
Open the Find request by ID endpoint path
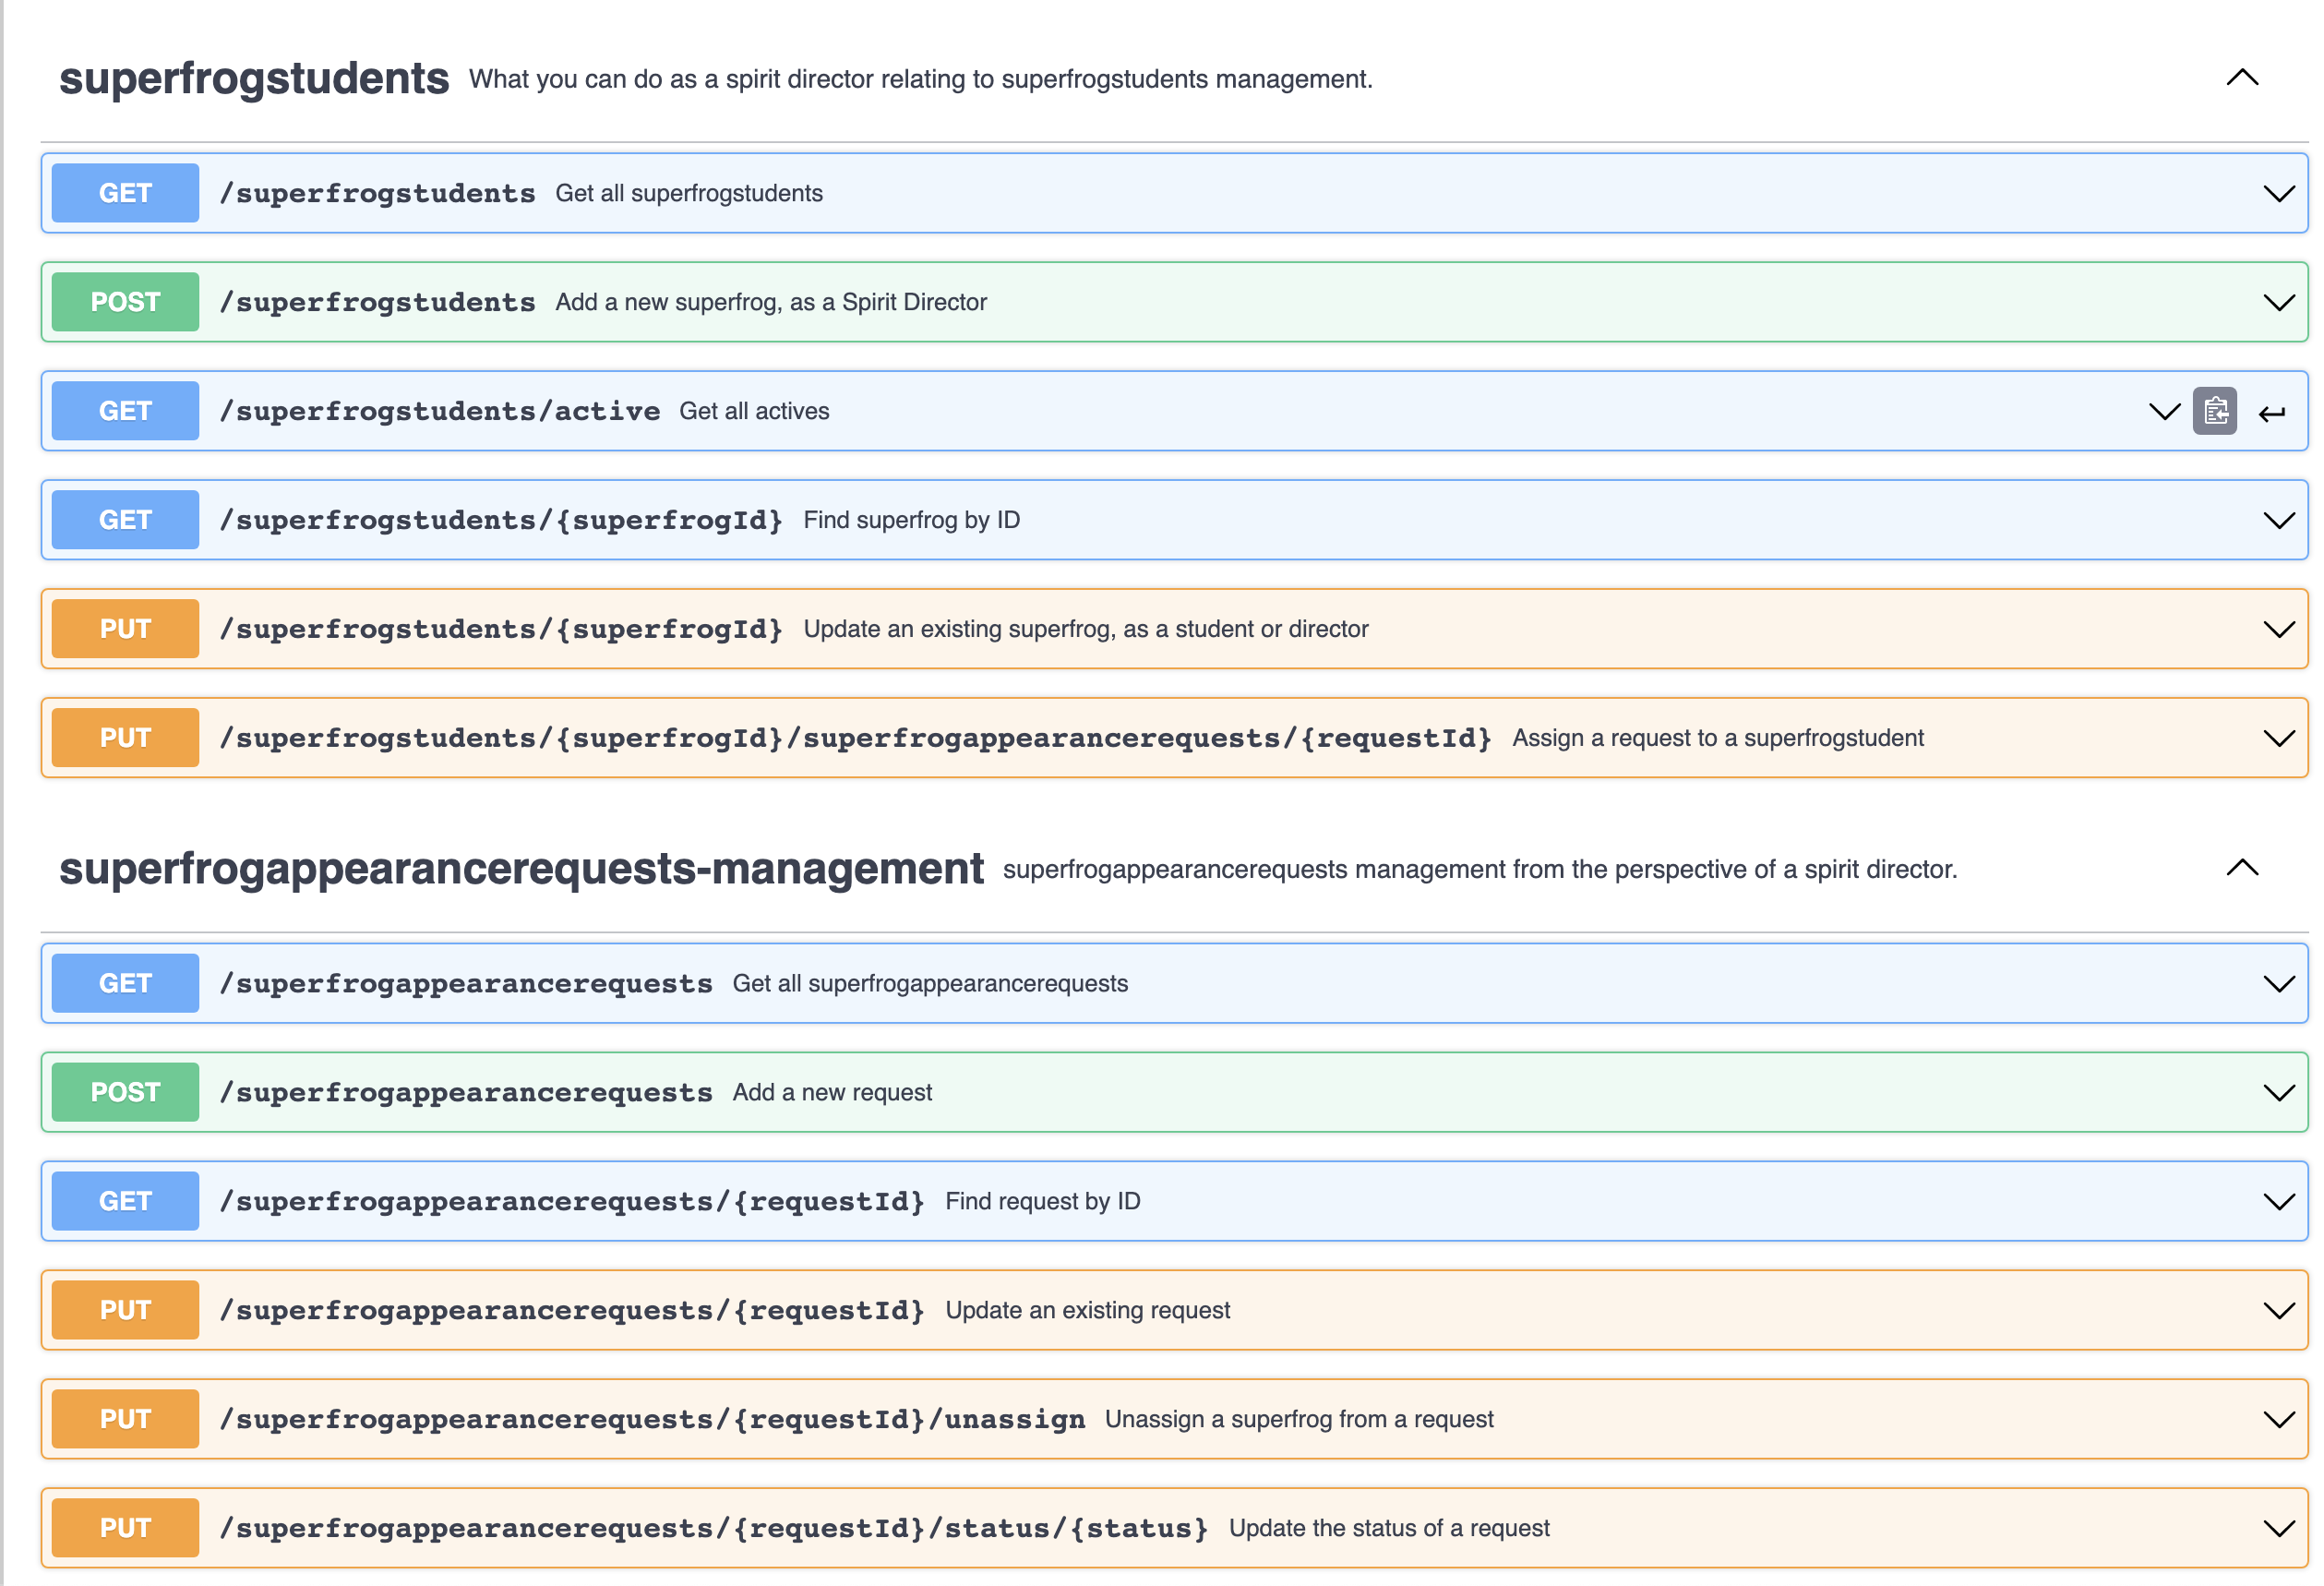click(572, 1201)
